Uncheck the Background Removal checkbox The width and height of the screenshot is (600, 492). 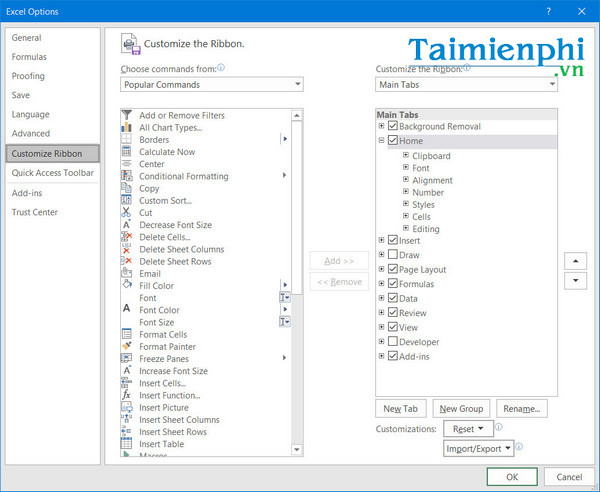[x=393, y=126]
